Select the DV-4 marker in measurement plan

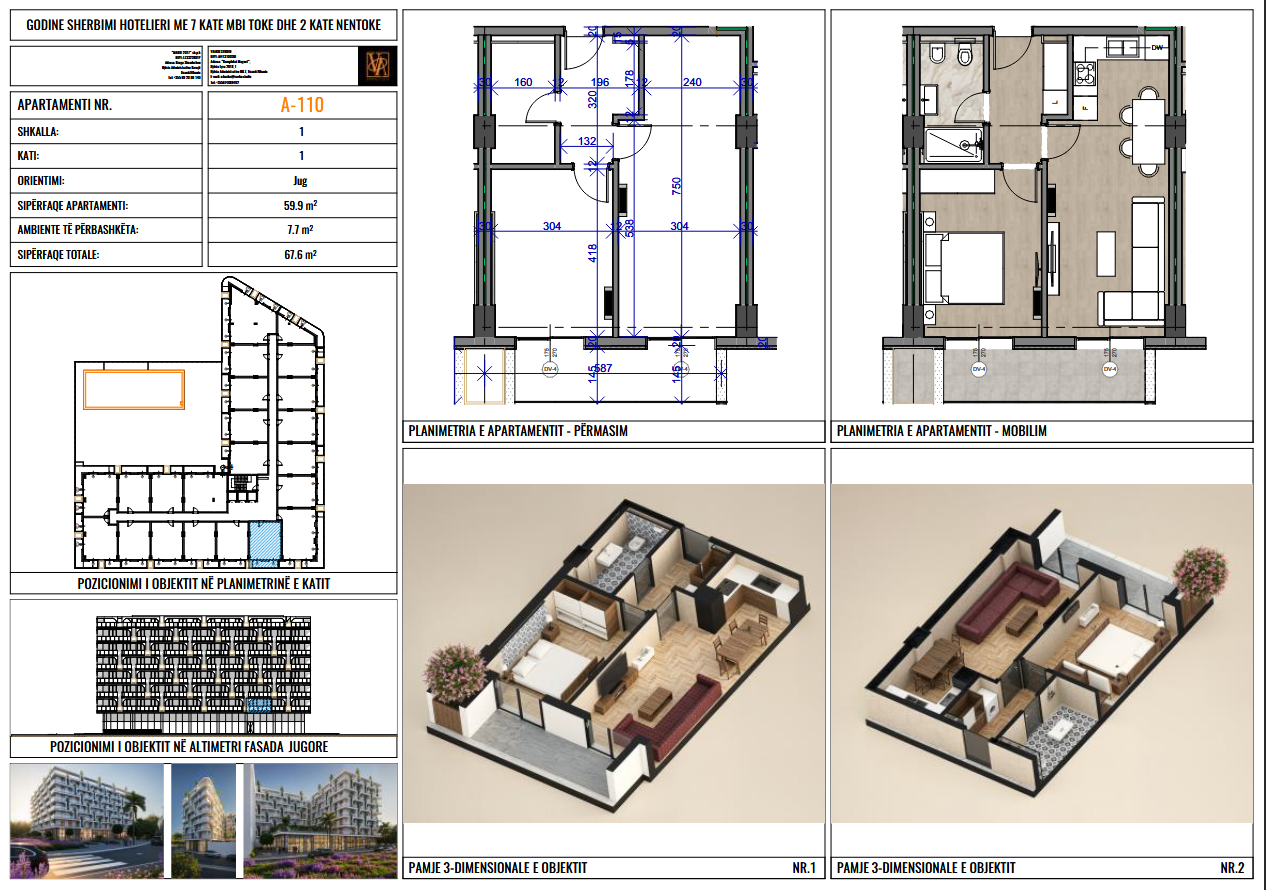pyautogui.click(x=549, y=370)
